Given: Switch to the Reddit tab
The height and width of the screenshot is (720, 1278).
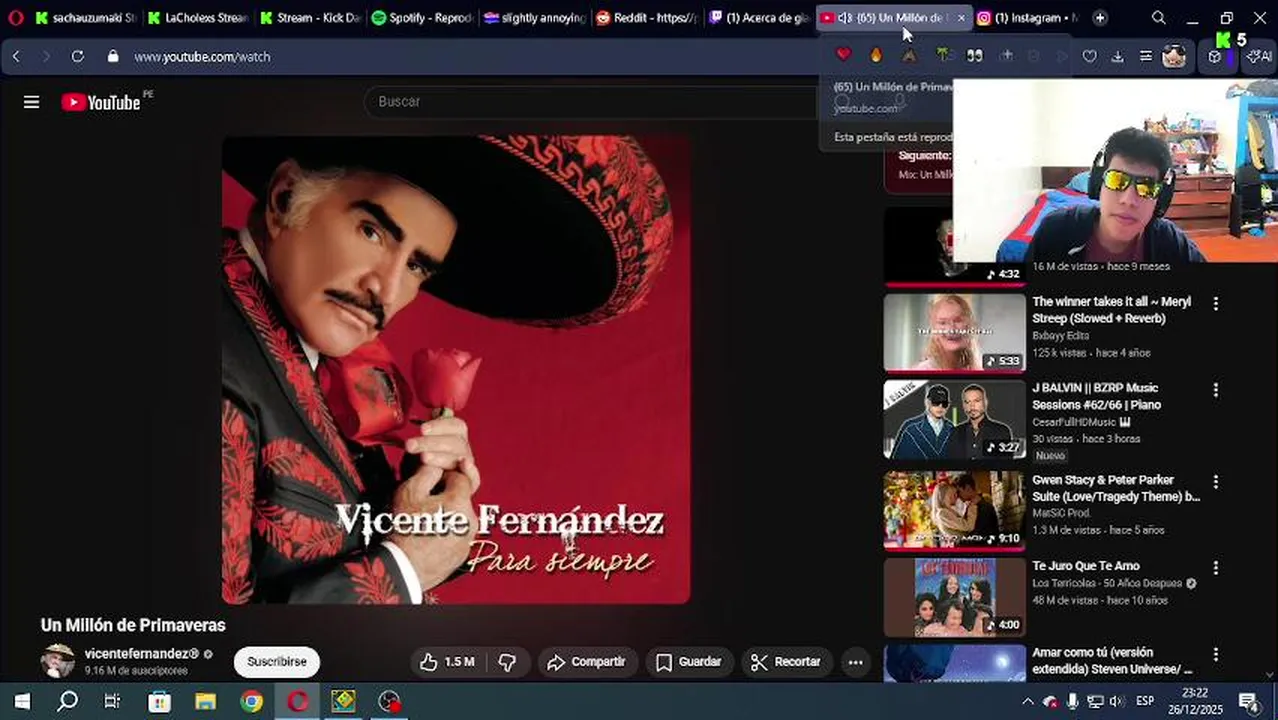Looking at the screenshot, I should tap(647, 18).
